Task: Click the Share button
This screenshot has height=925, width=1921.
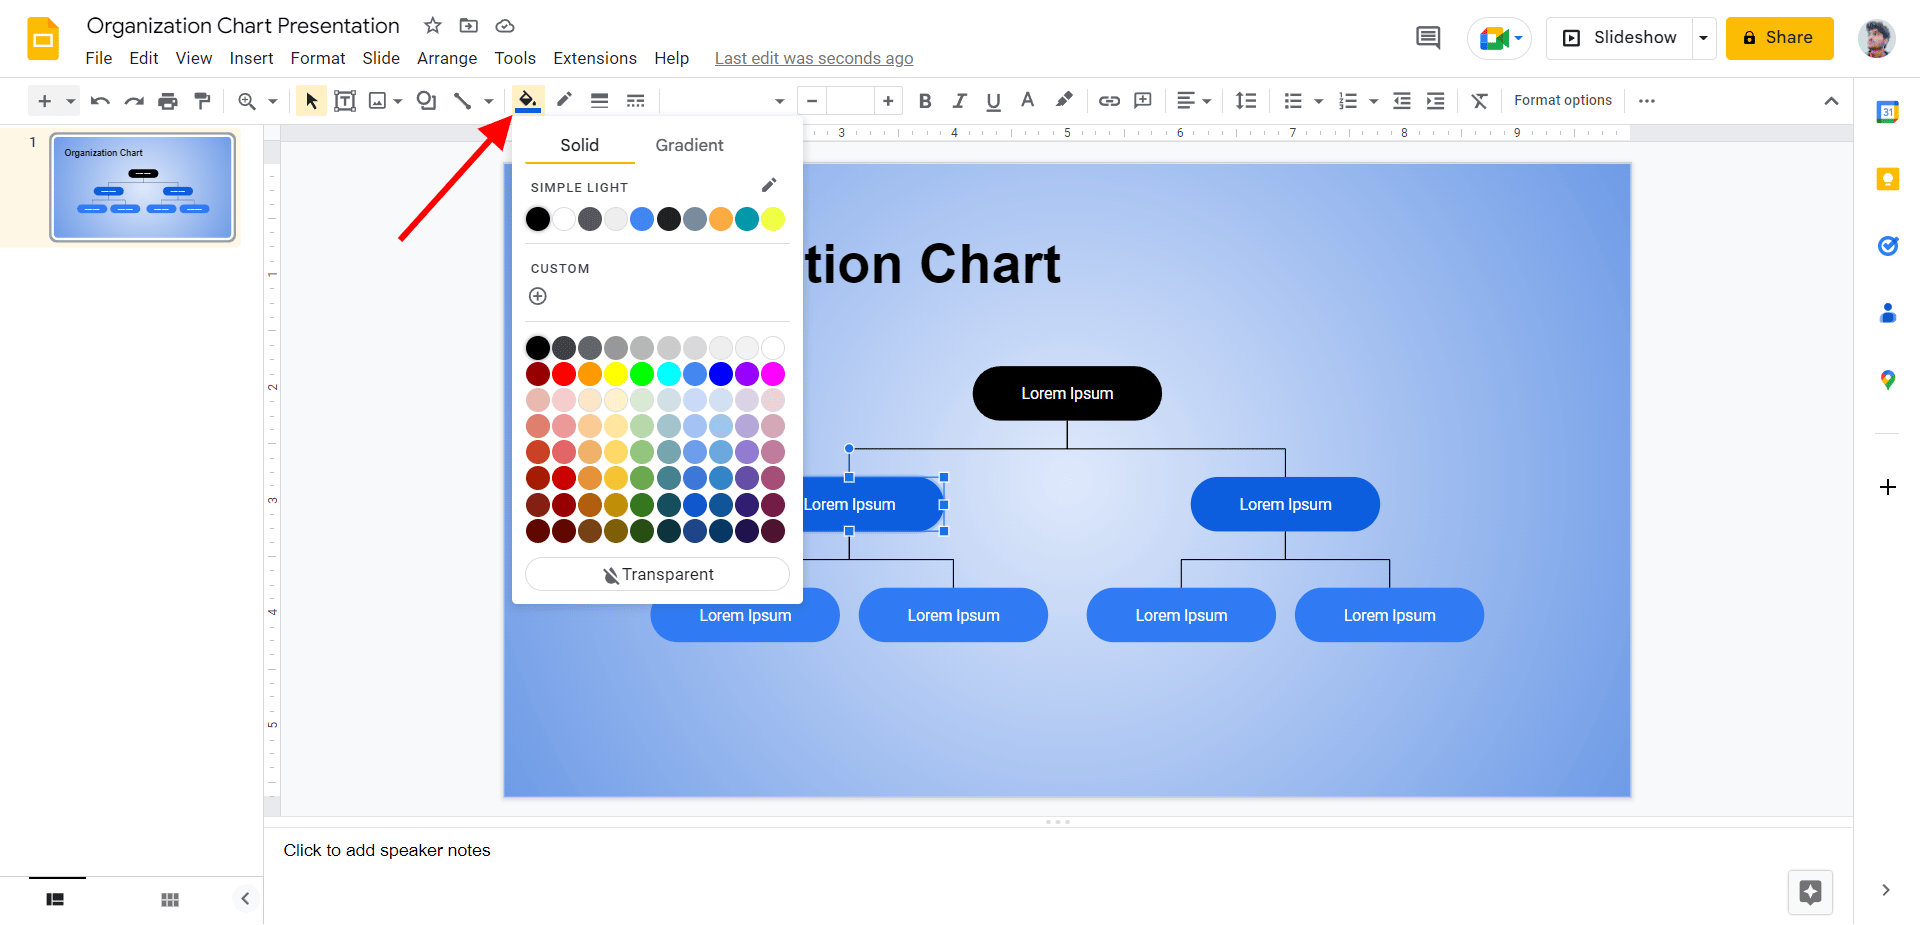Action: click(x=1780, y=37)
